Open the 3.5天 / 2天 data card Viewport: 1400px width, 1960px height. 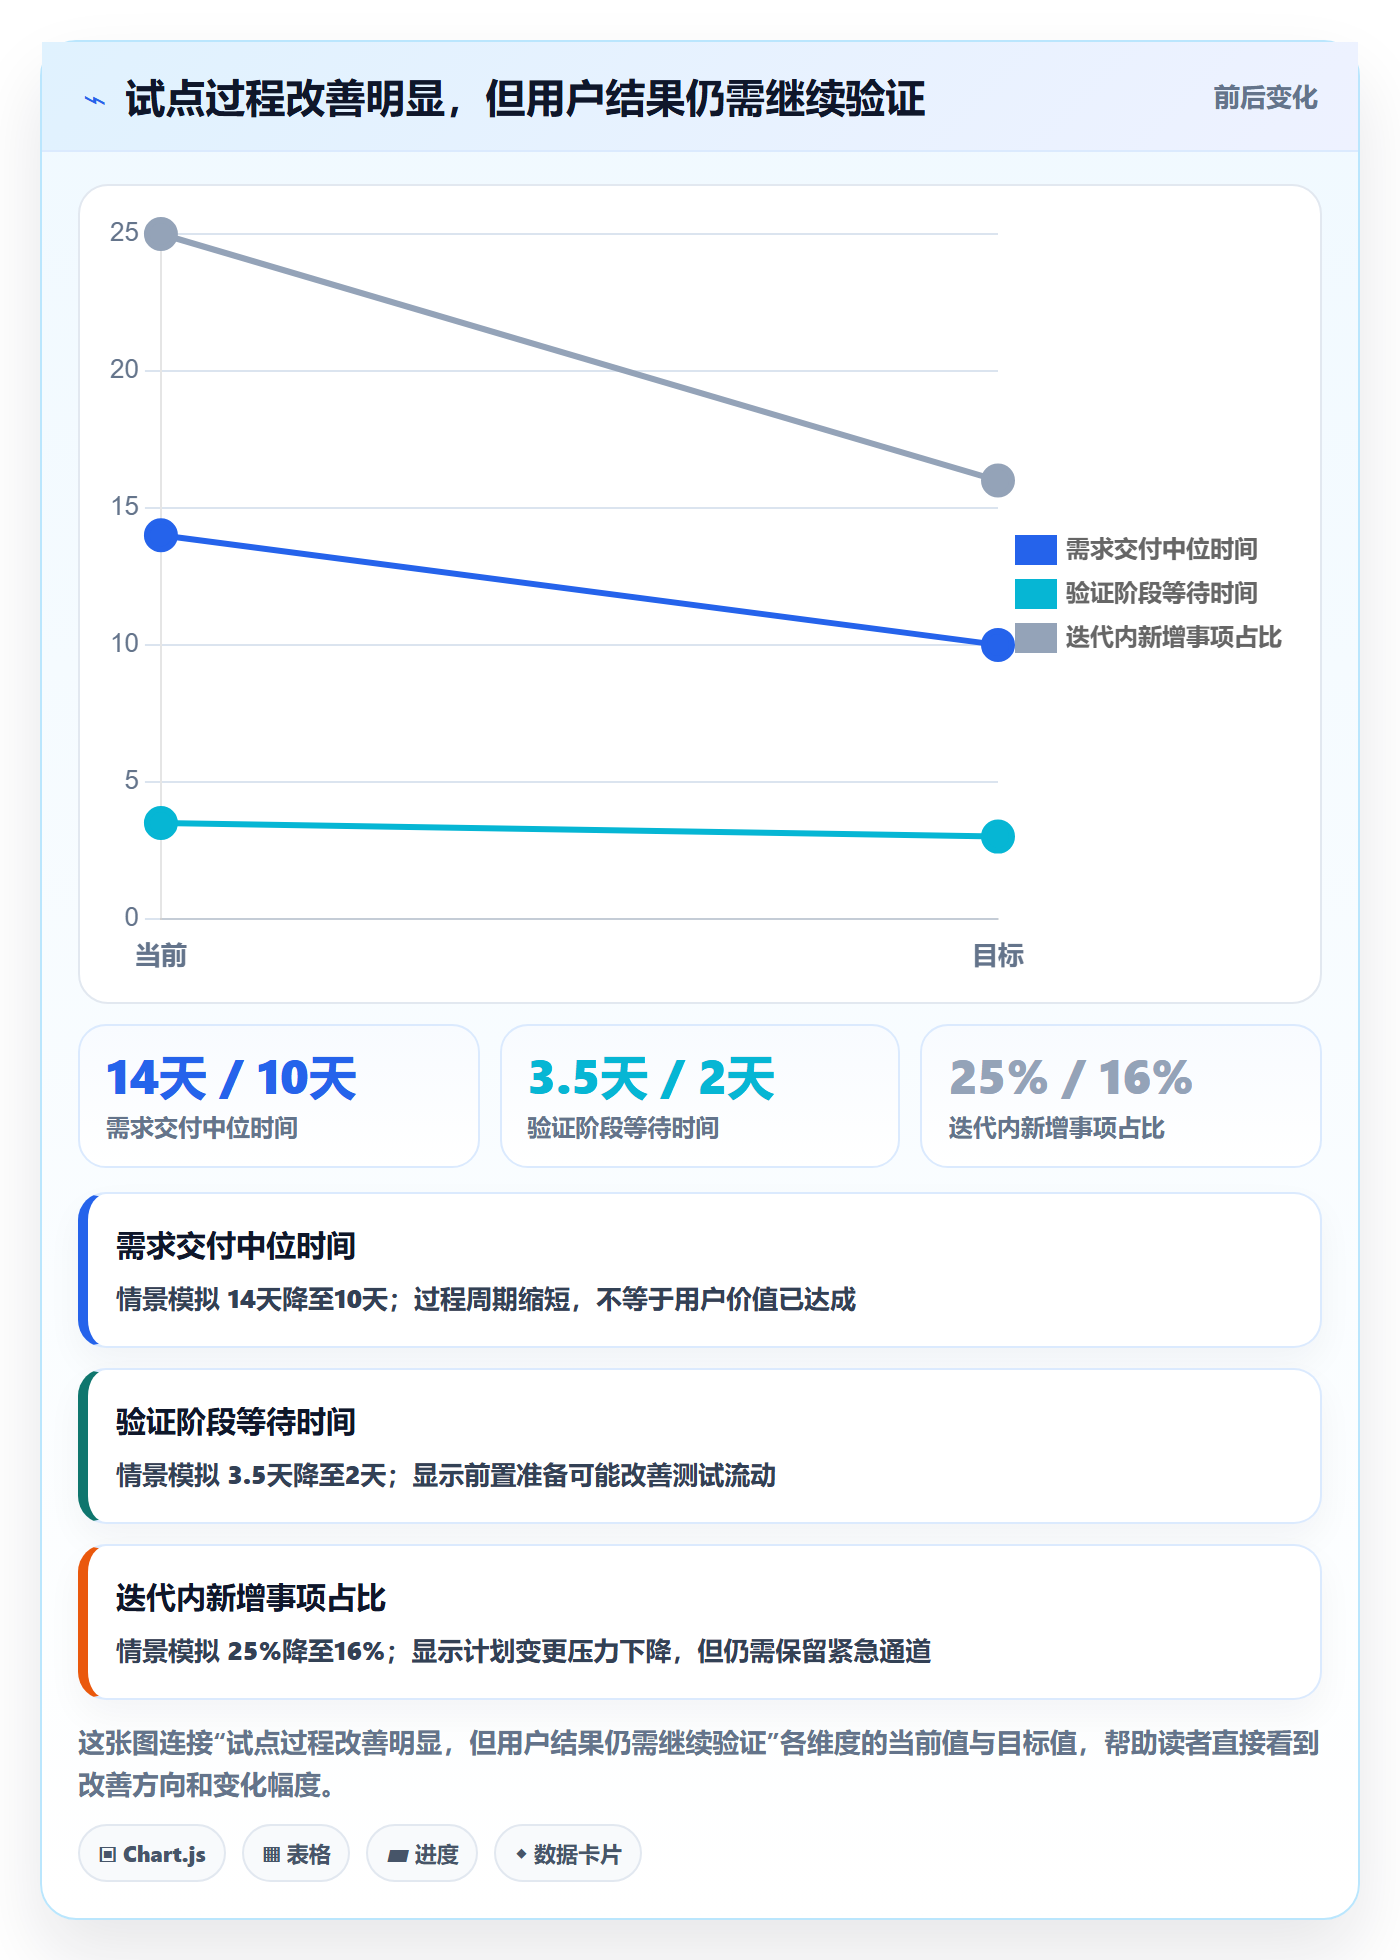point(700,1096)
